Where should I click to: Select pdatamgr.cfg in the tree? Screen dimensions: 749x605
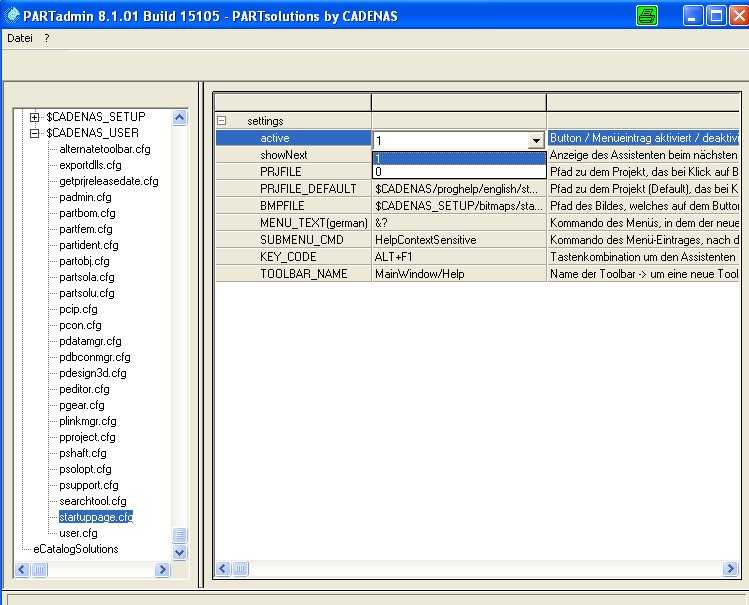click(x=90, y=341)
